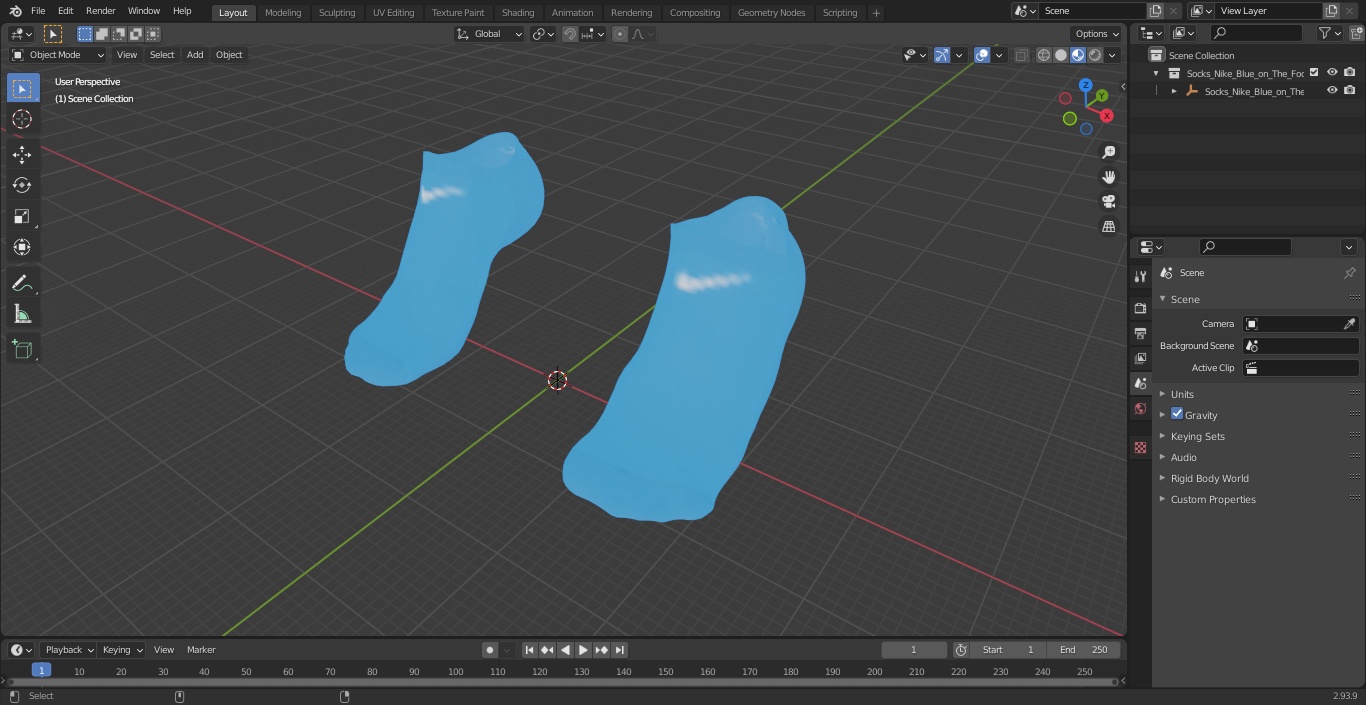Activate the Transform tool
This screenshot has height=705, width=1366.
point(22,247)
